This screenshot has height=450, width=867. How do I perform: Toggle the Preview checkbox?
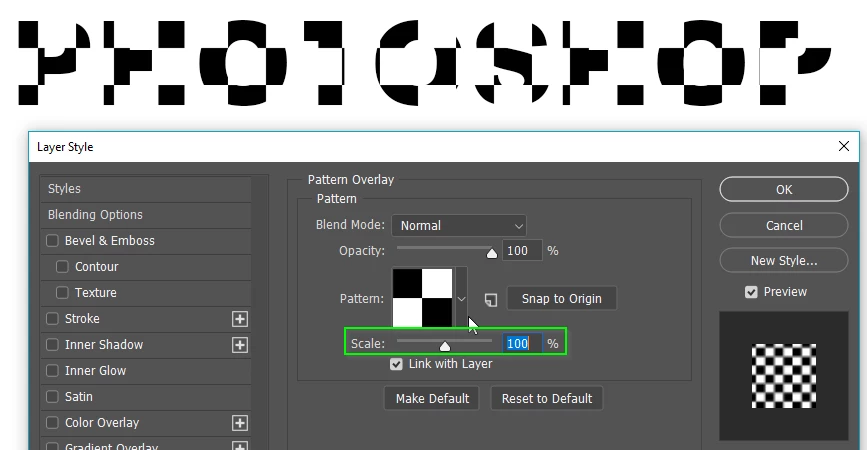751,292
